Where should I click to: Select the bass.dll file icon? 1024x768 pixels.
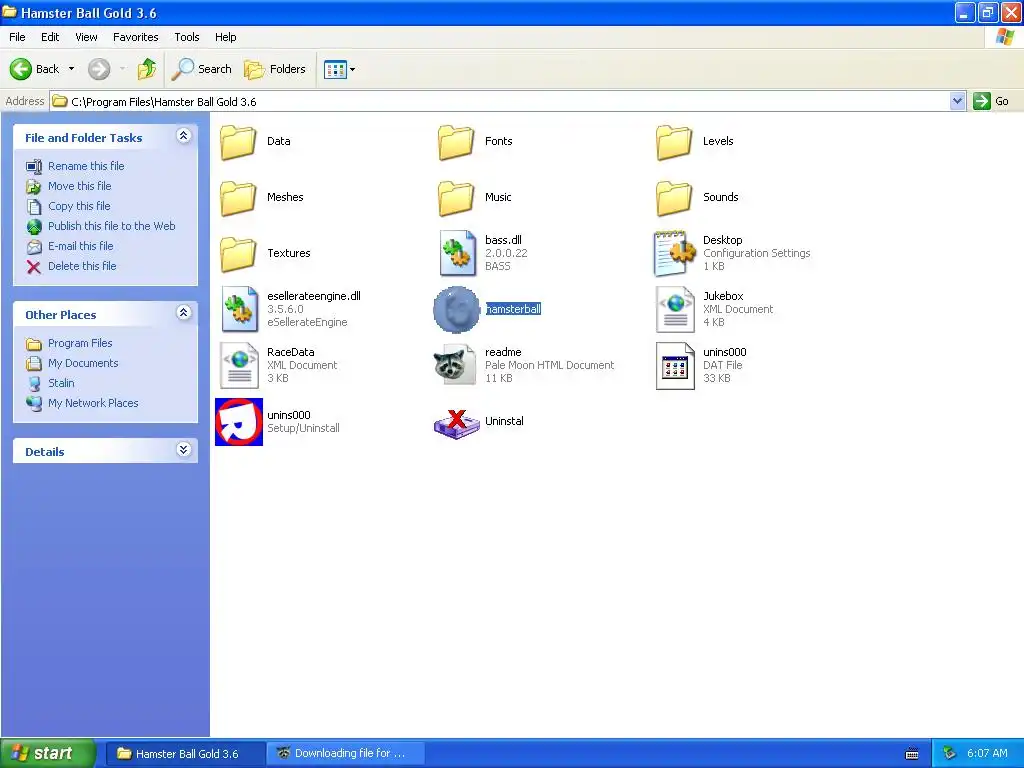coord(457,253)
